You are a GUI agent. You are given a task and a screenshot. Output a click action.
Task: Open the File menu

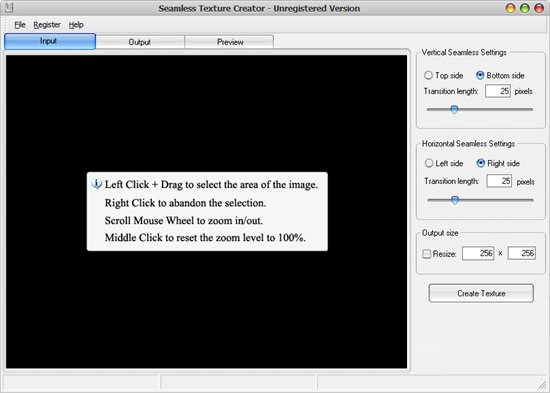click(x=20, y=25)
